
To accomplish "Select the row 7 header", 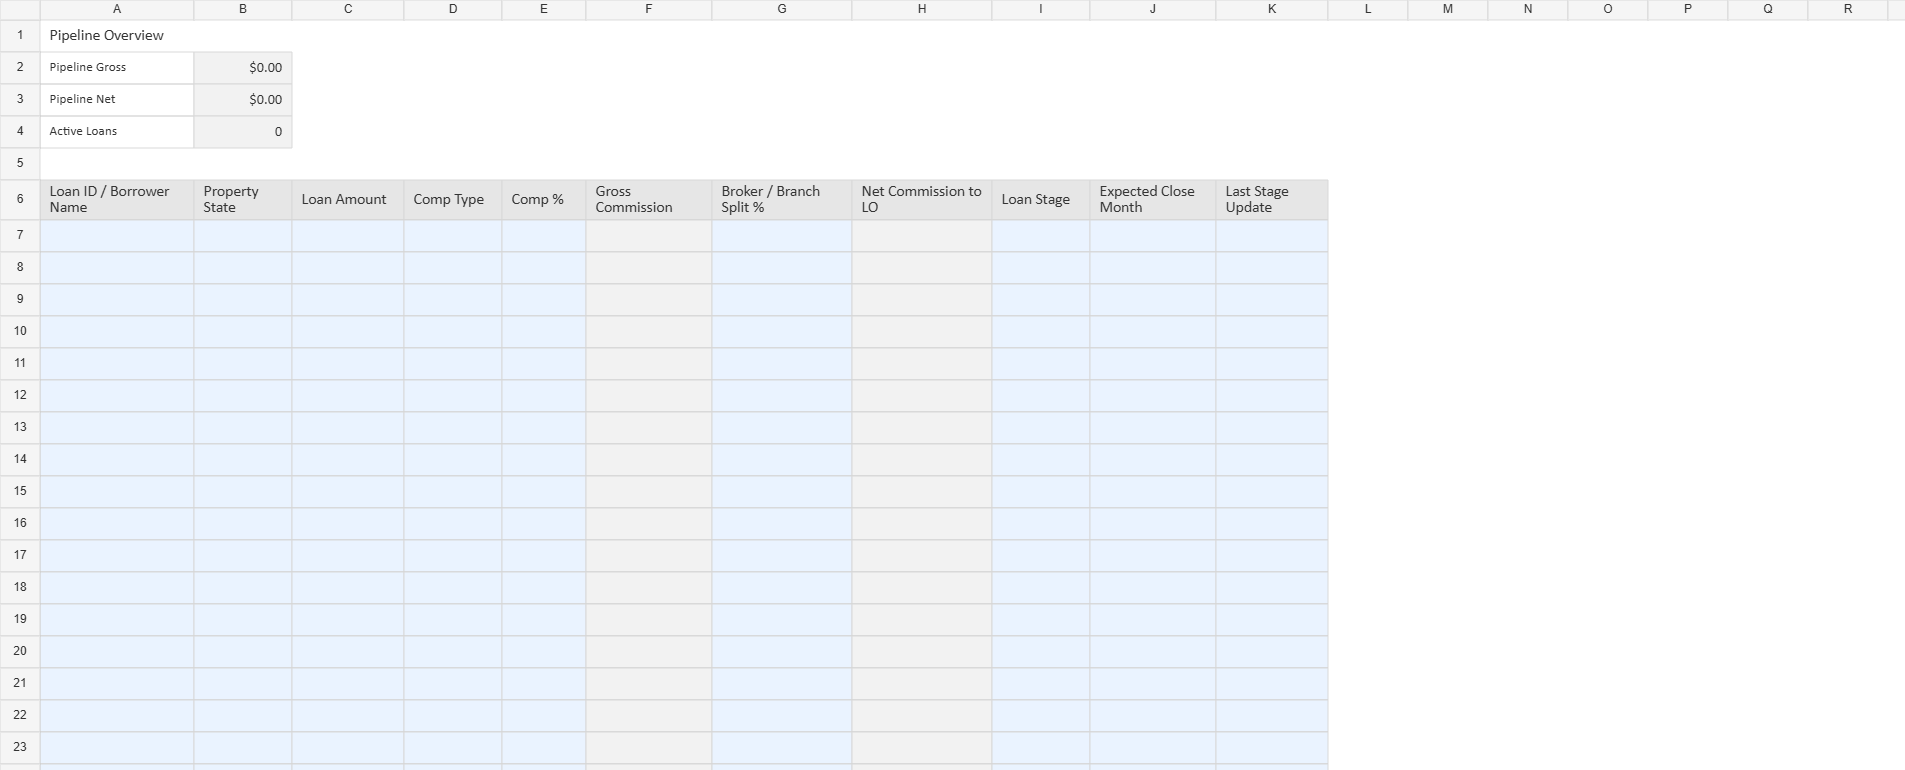I will (20, 235).
